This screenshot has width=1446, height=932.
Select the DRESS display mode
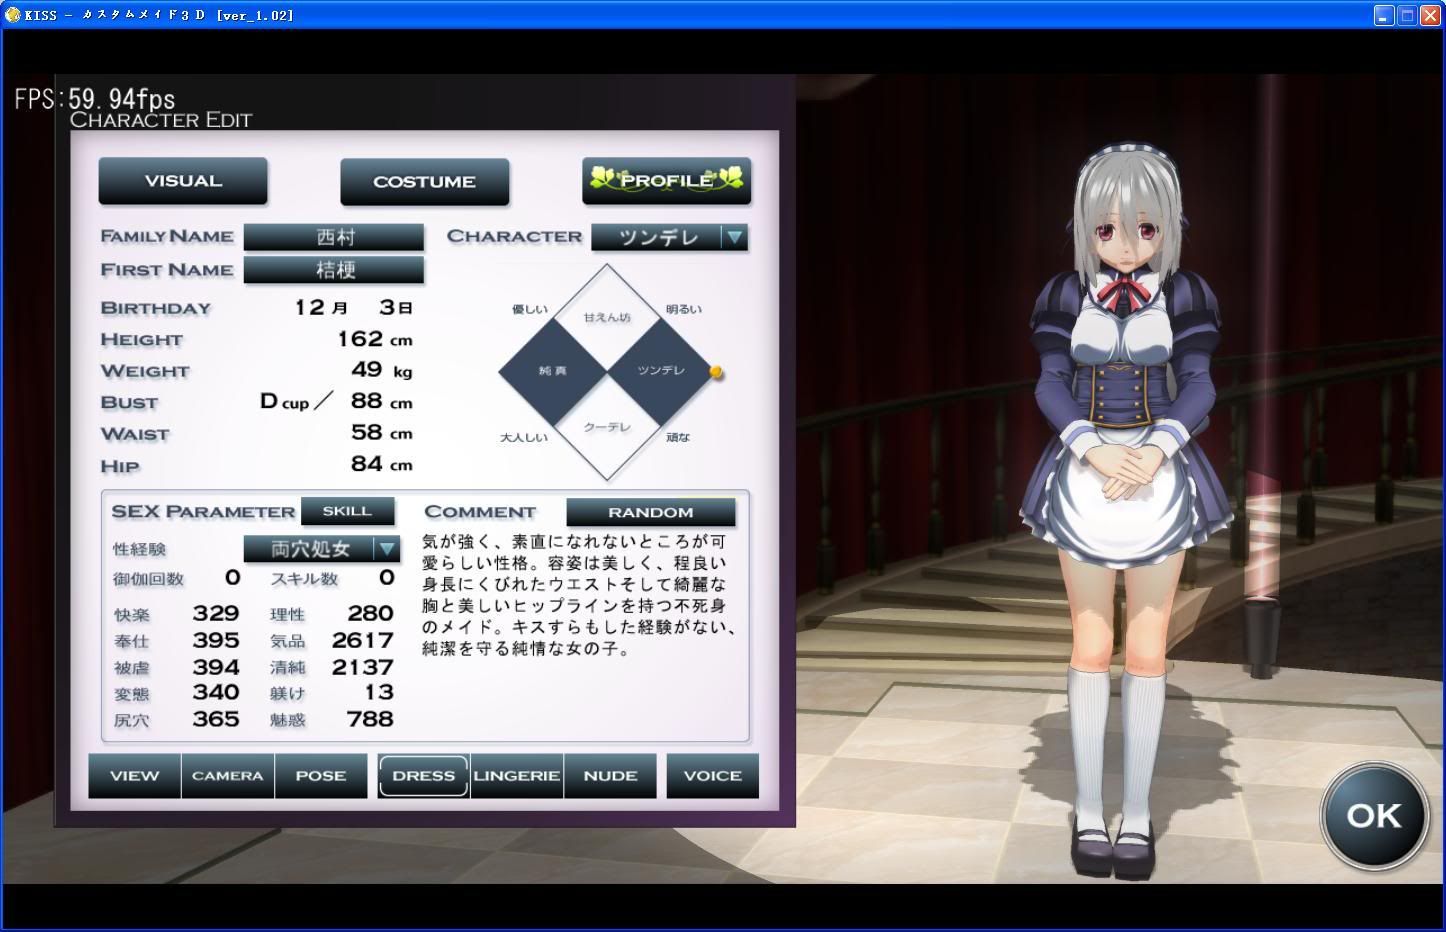(x=424, y=776)
